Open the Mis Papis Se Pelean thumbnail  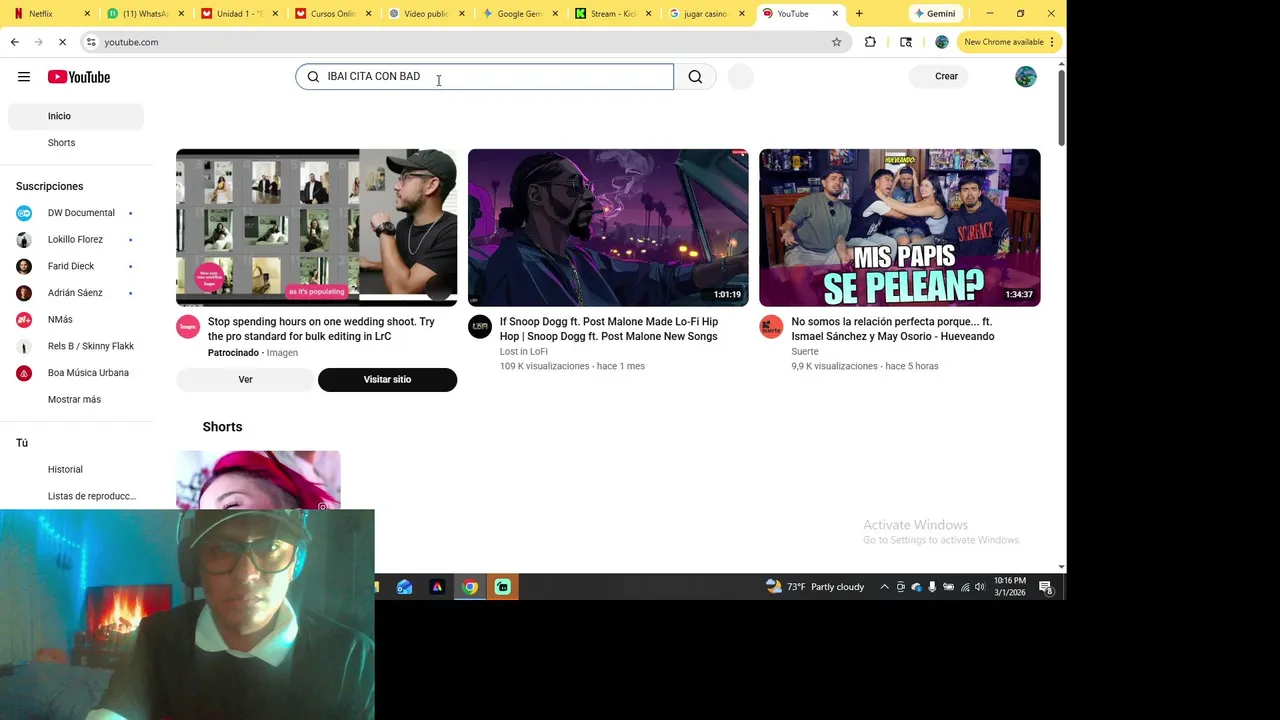899,228
